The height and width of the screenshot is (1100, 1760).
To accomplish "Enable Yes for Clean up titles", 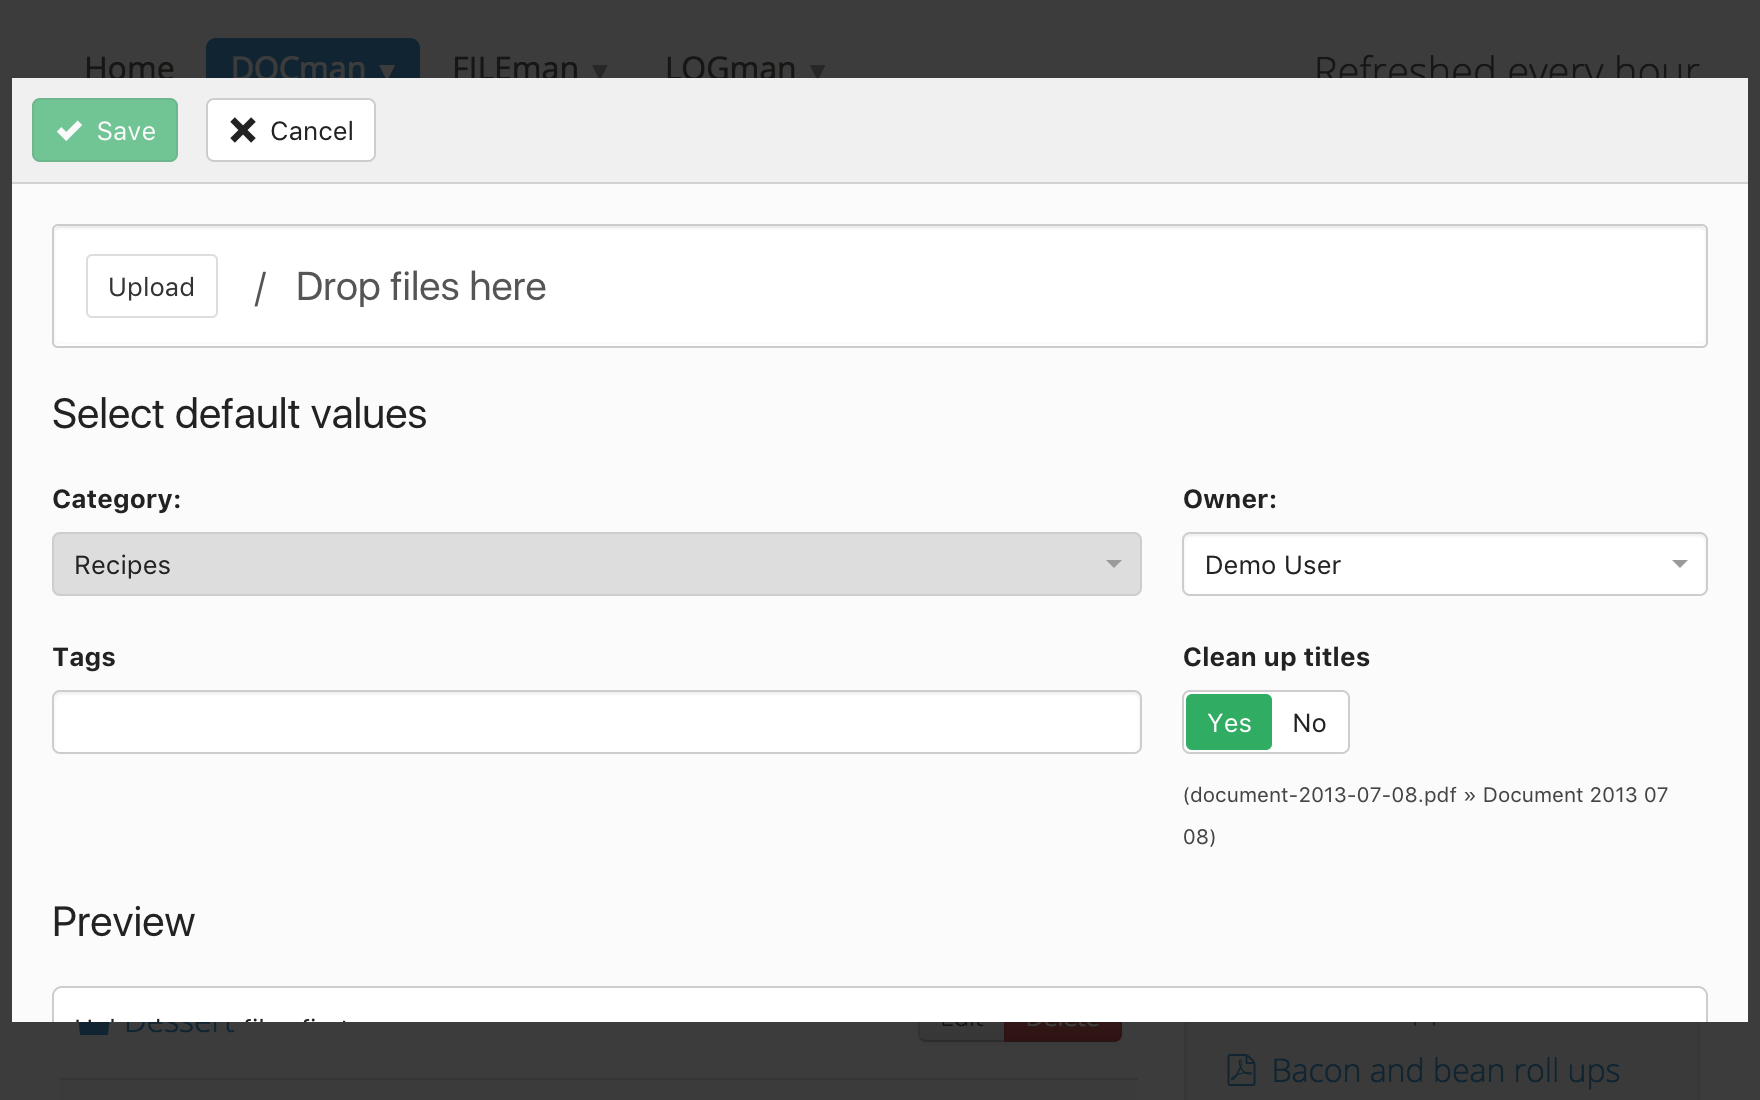I will coord(1228,722).
